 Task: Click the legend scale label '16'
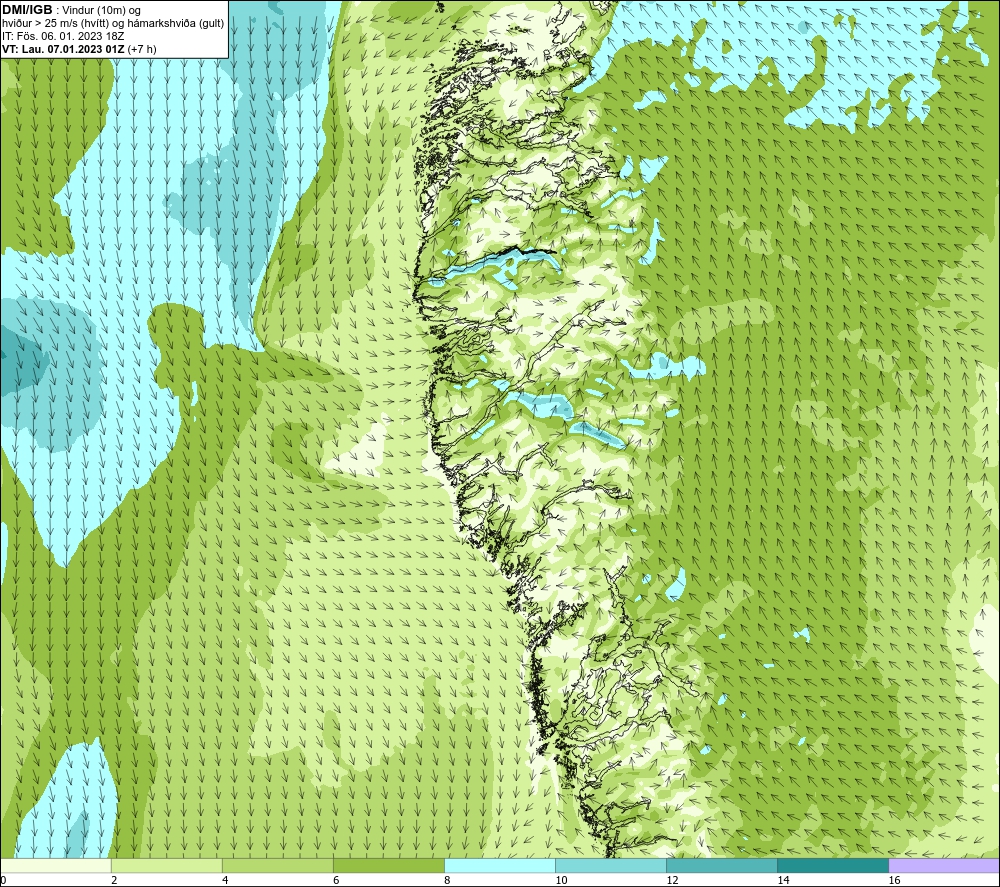click(x=893, y=880)
